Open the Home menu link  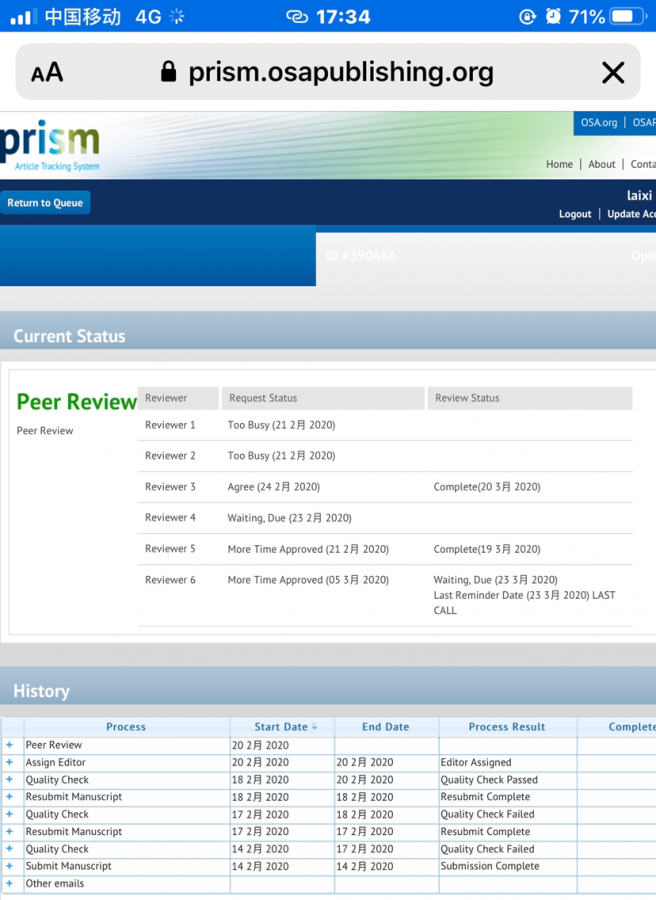pos(559,164)
